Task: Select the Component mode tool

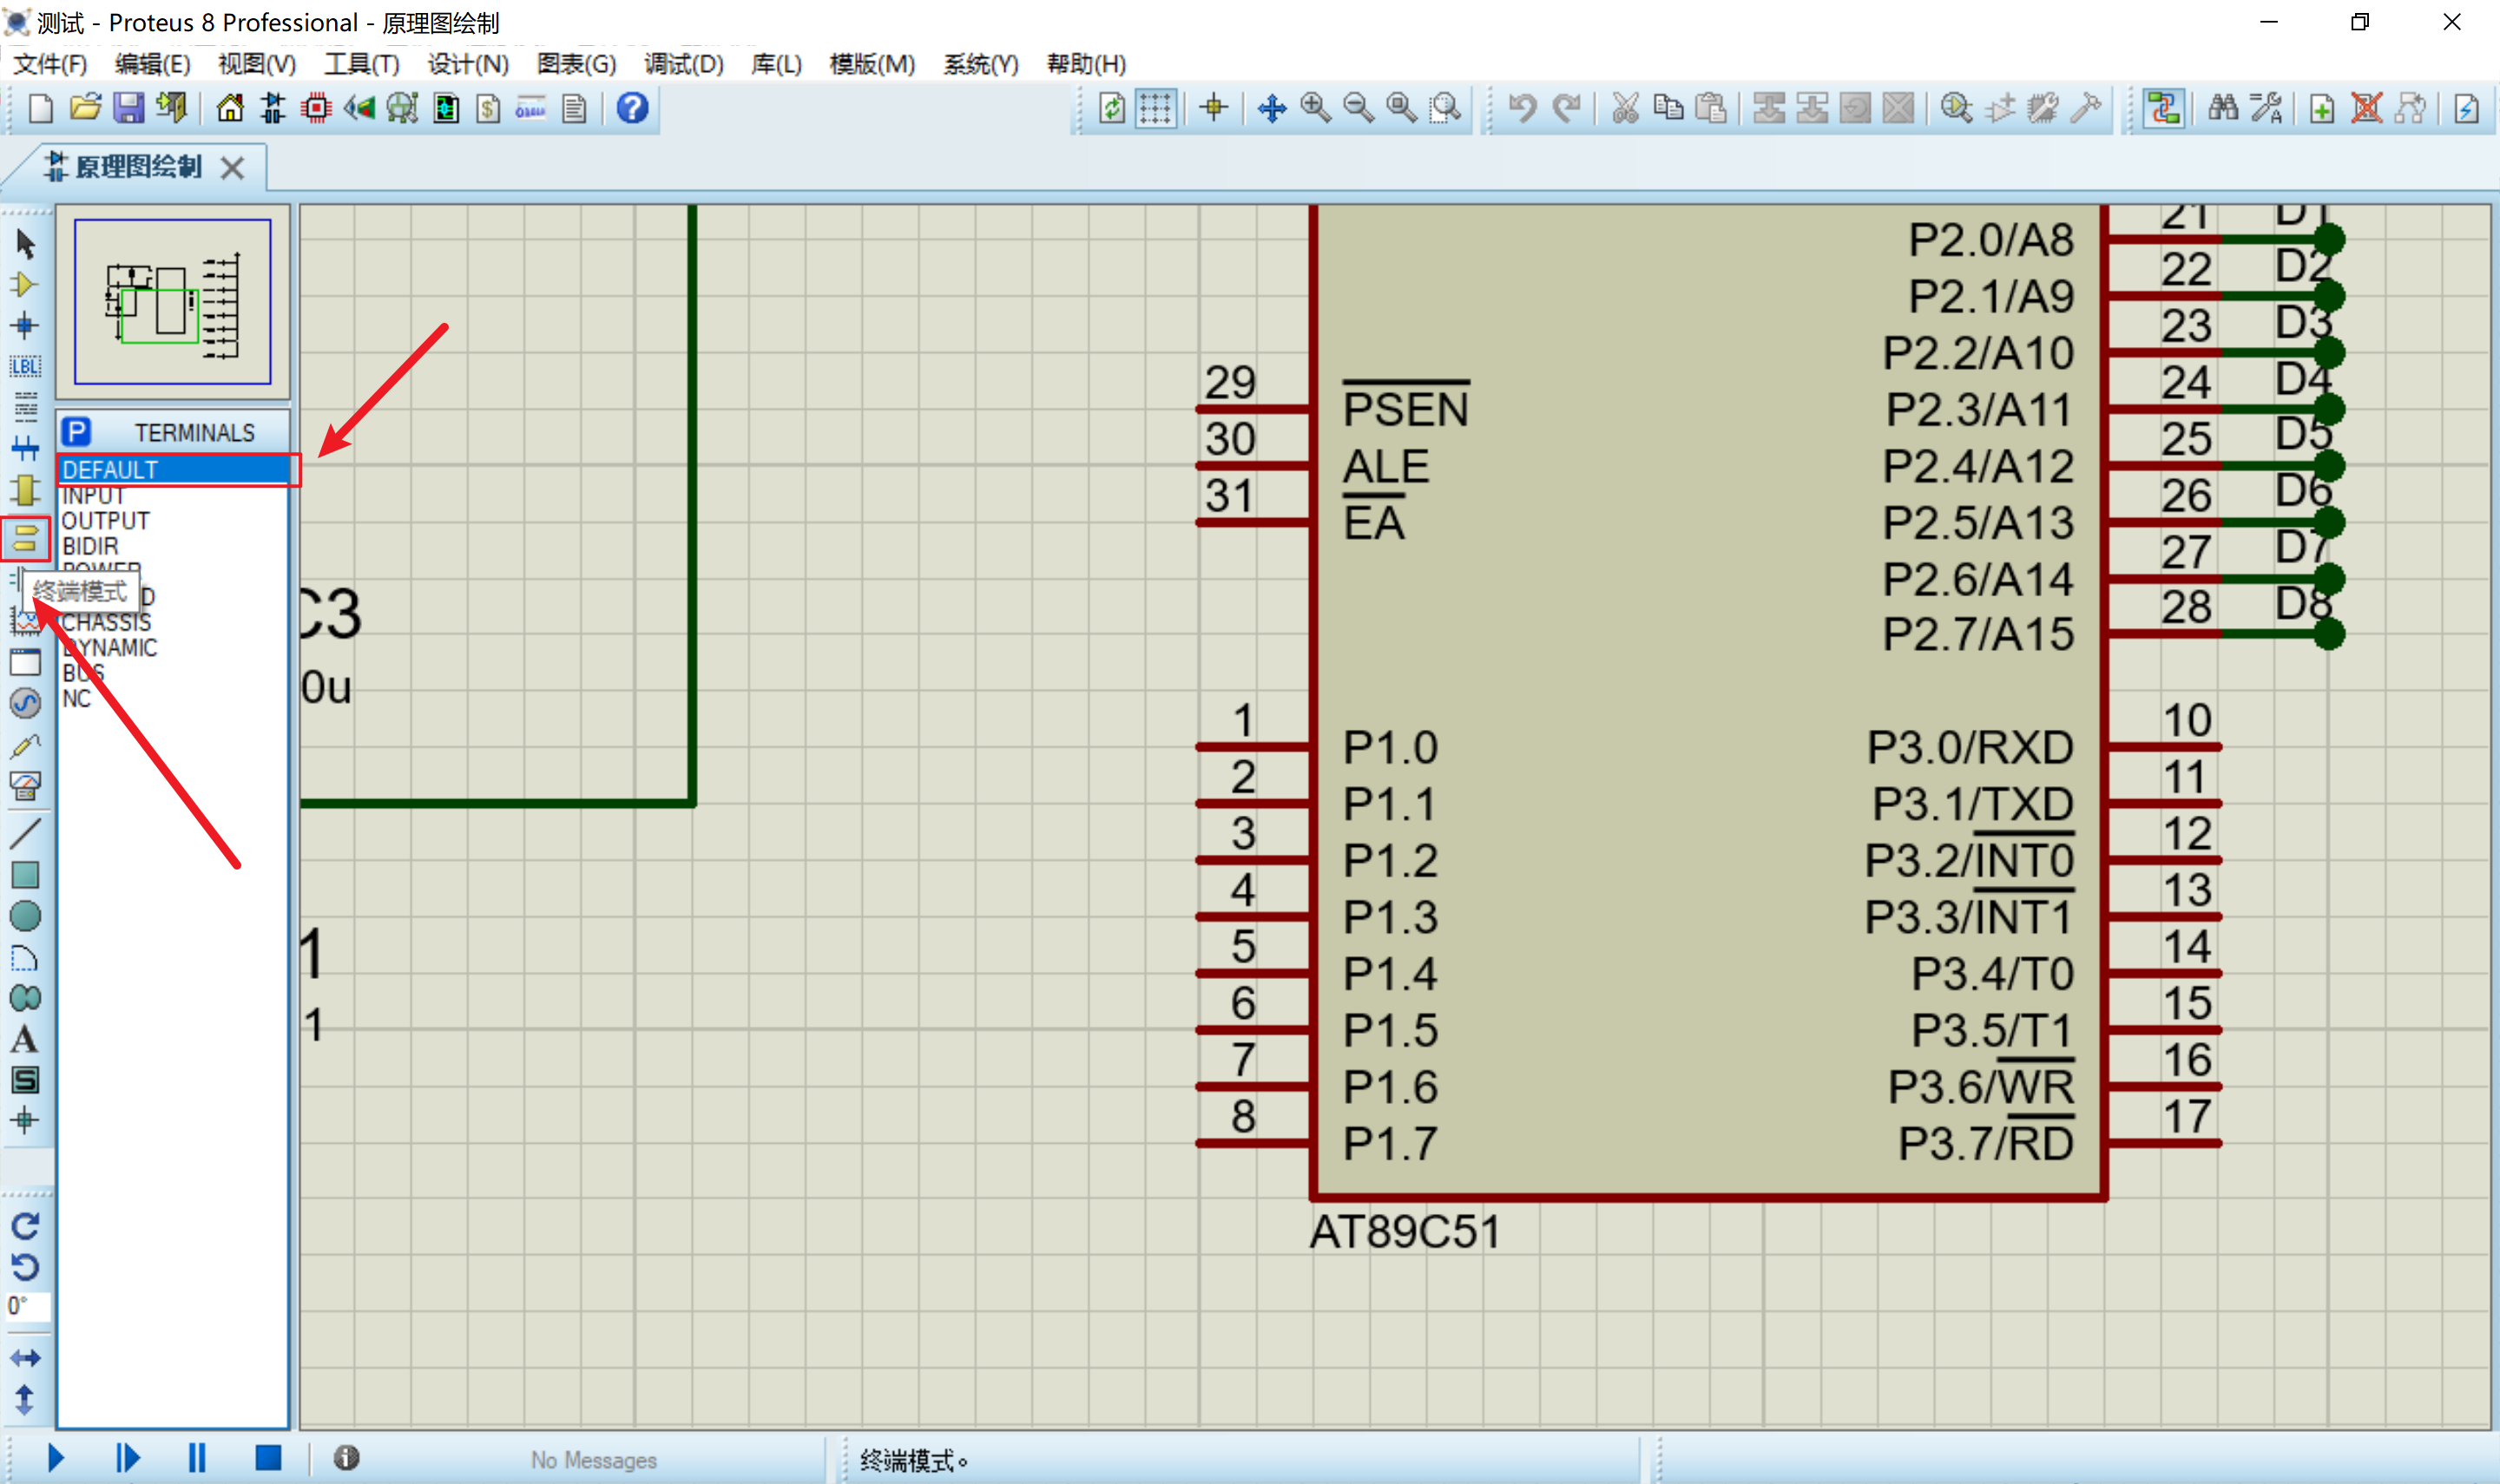Action: [25, 285]
